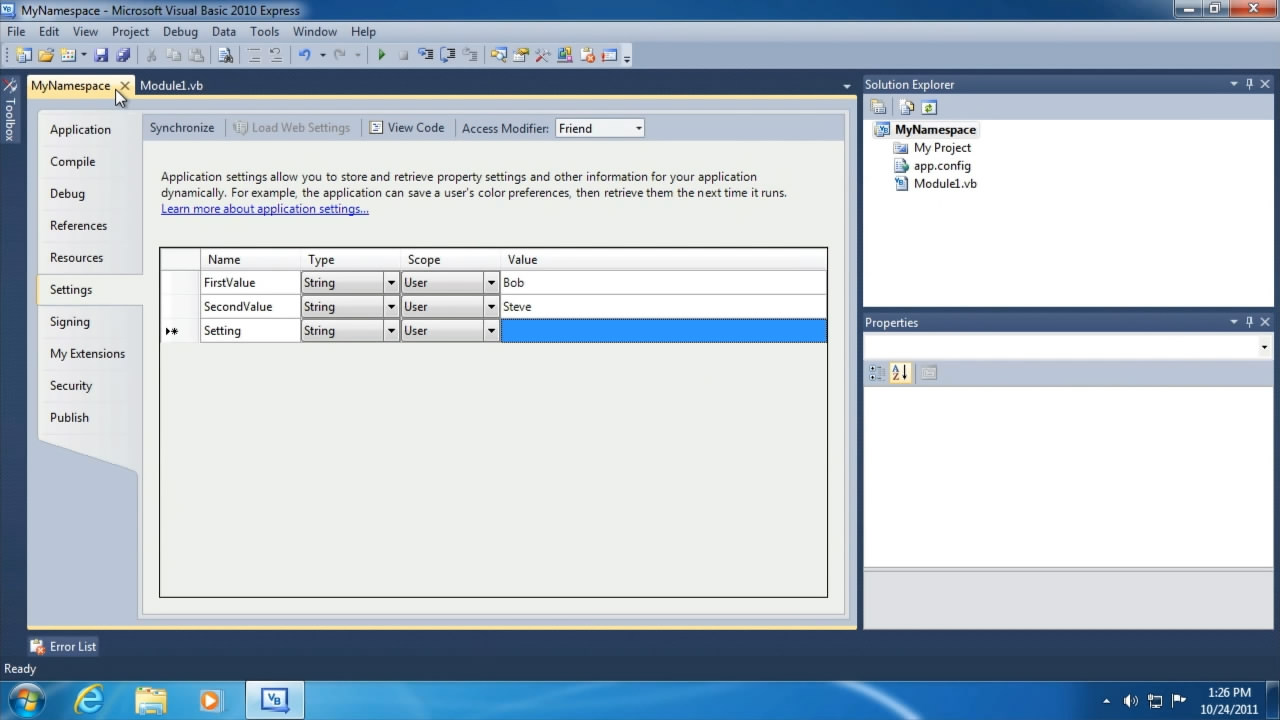The height and width of the screenshot is (720, 1280).
Task: Open the Tools menu
Action: pyautogui.click(x=264, y=32)
